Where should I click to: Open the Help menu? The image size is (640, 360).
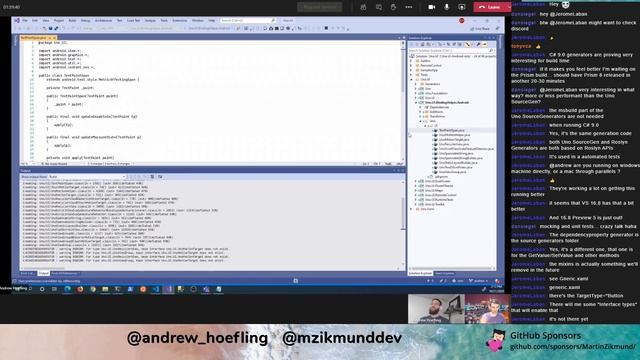click(211, 20)
